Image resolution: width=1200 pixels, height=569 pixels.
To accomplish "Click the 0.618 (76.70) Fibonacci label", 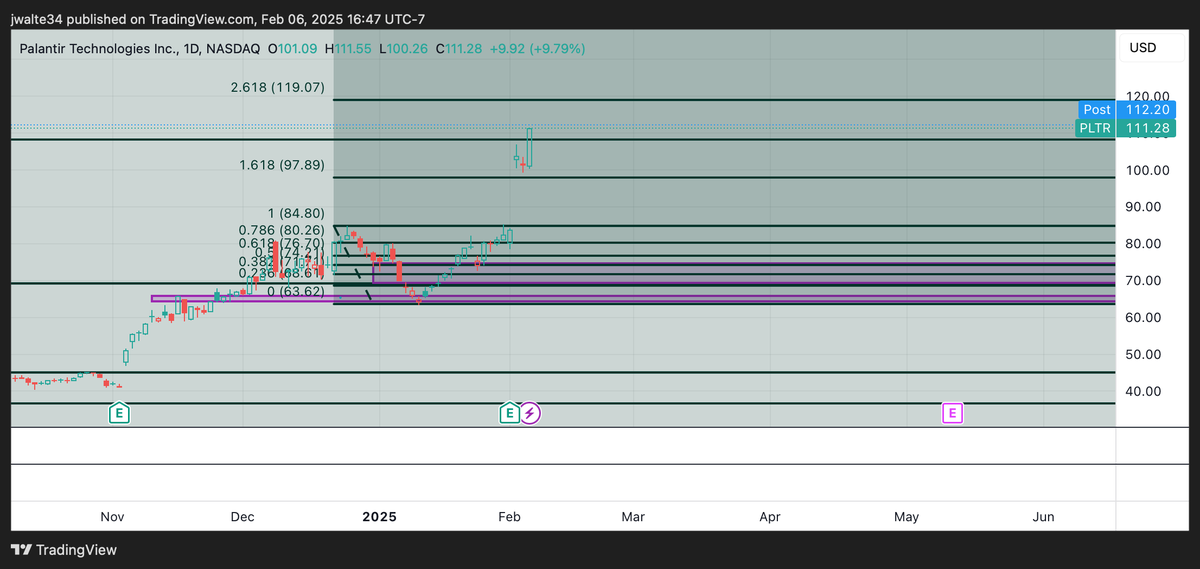I will pos(282,243).
